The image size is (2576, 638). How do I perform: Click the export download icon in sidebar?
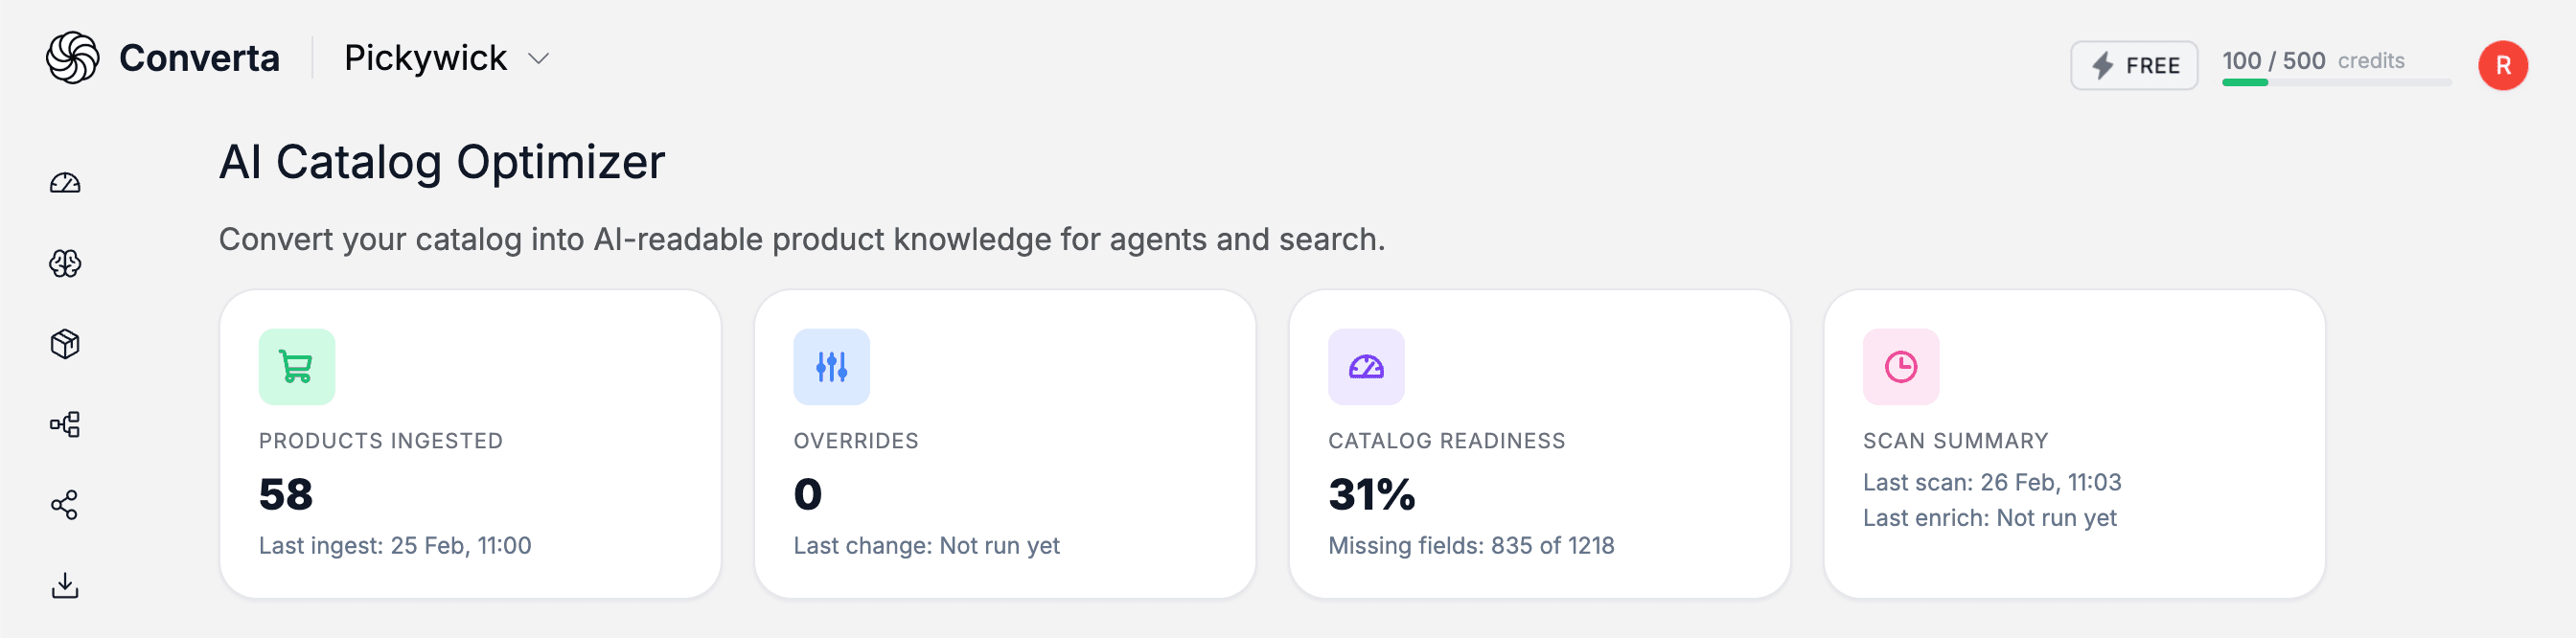tap(66, 586)
